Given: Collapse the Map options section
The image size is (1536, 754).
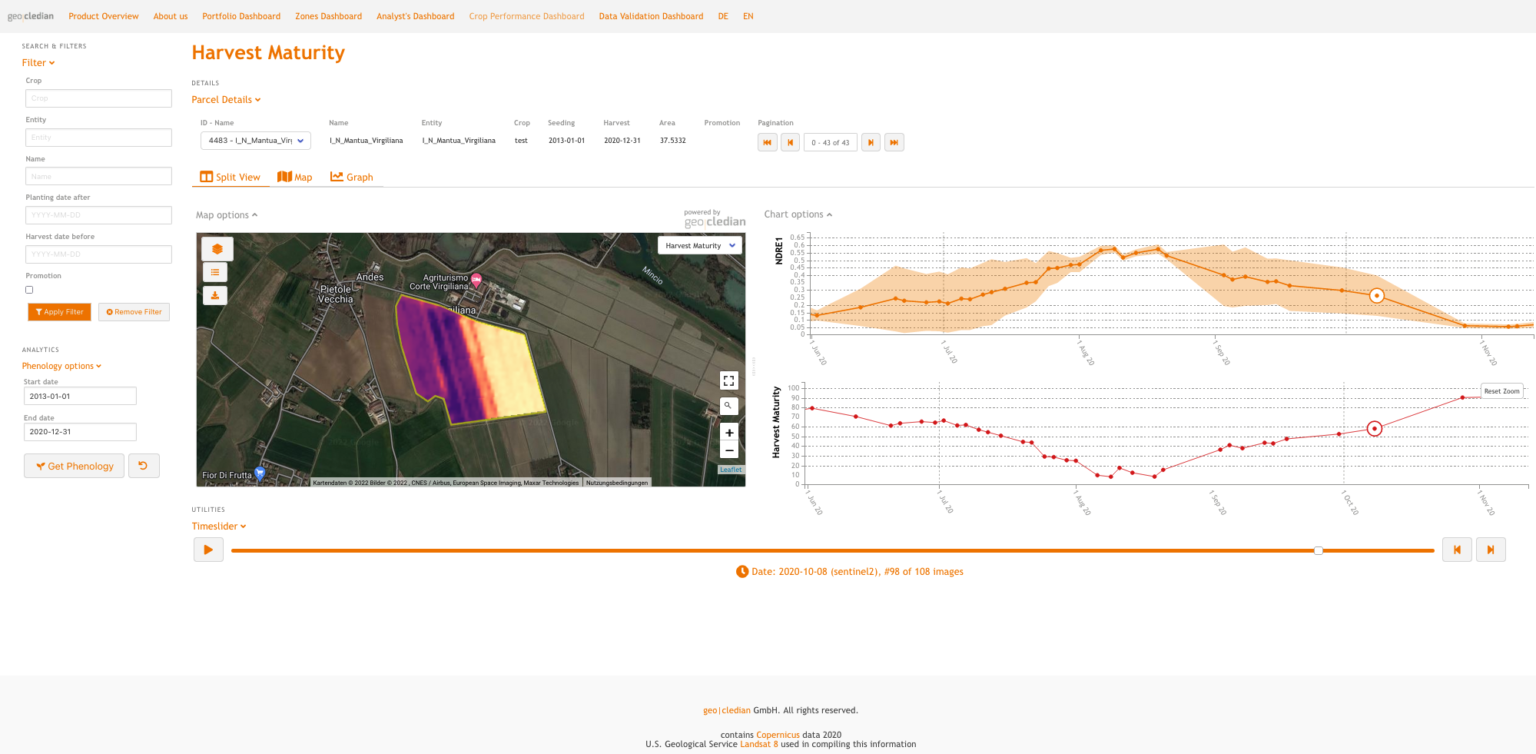Looking at the screenshot, I should 226,214.
